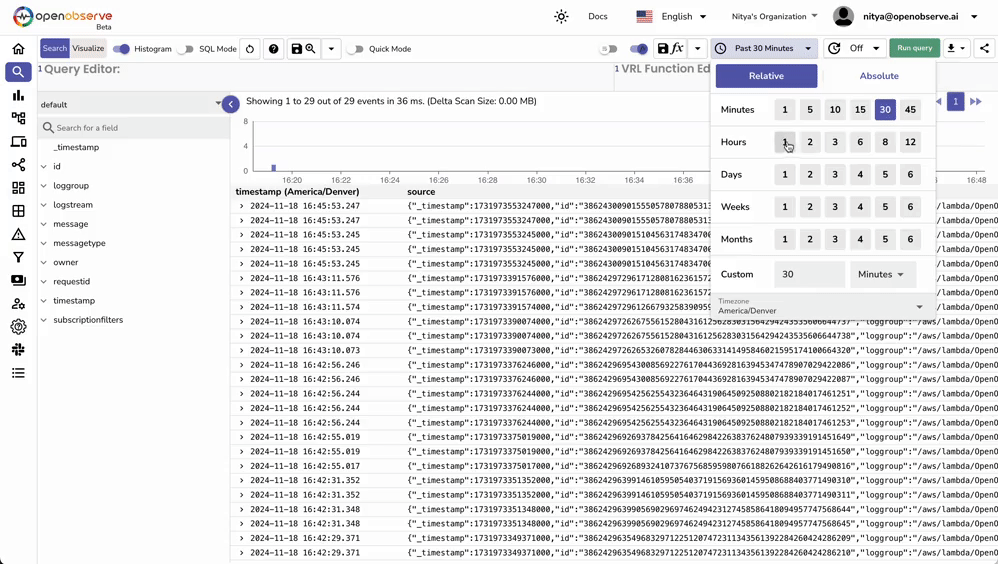Open the saved views dropdown arrow
998x564 pixels.
[x=331, y=49]
